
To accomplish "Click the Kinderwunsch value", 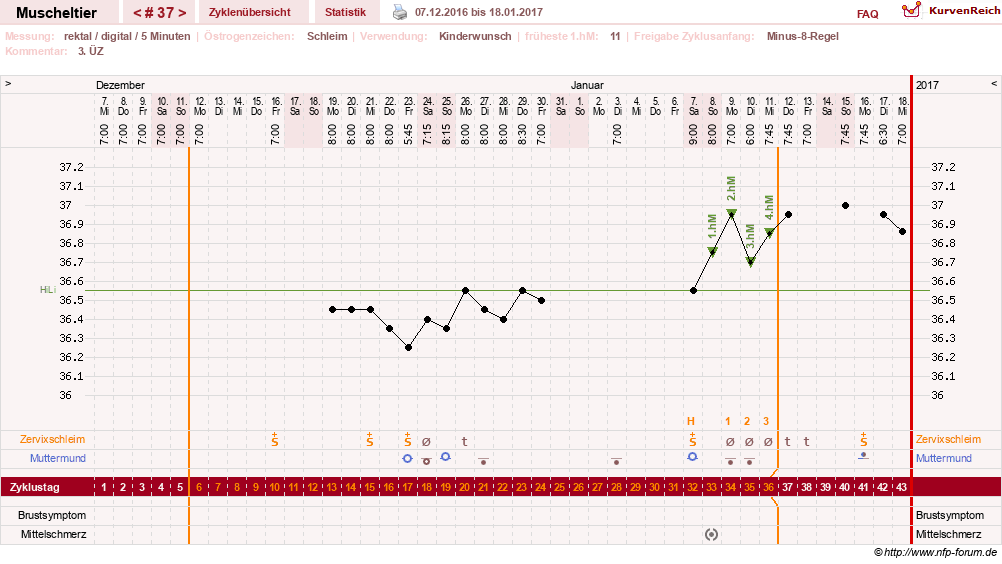I will [475, 36].
